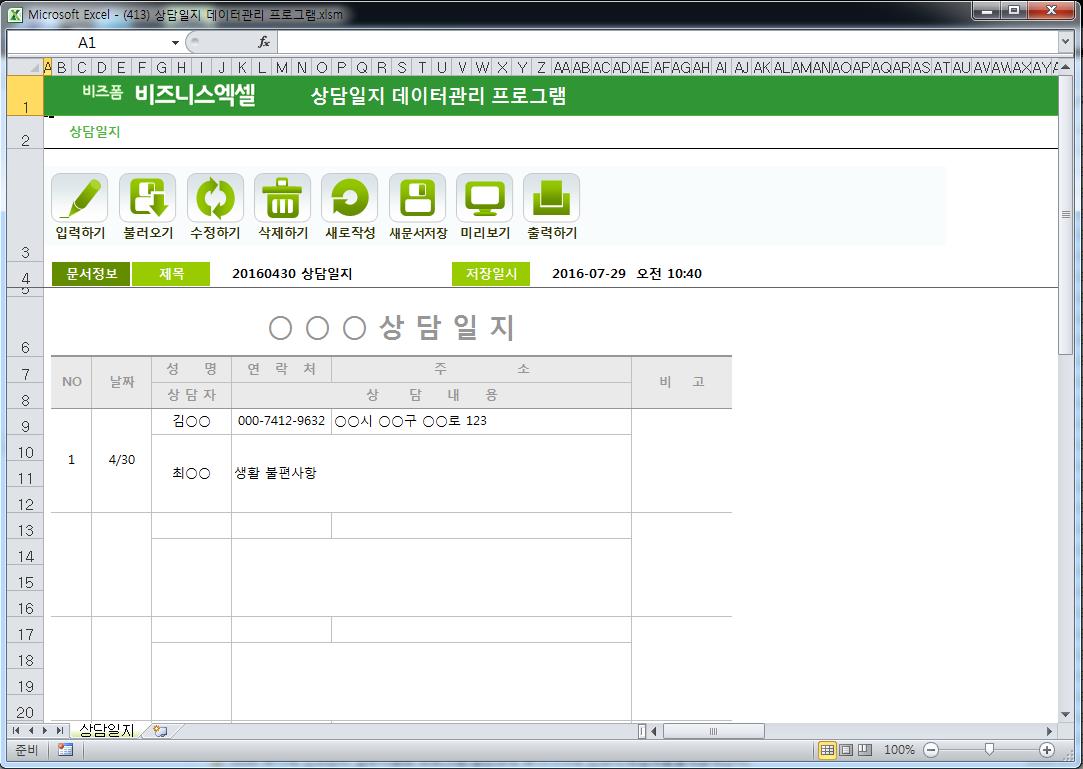Screen dimensions: 1083x769
Task: Click the date cell 4/30
Action: pos(122,460)
